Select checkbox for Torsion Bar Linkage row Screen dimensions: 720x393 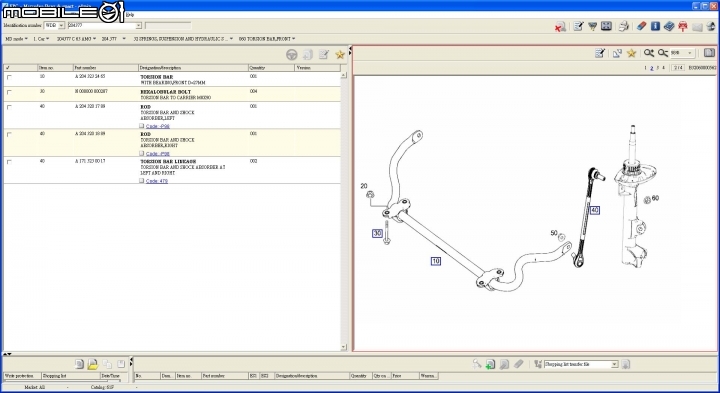click(9, 162)
